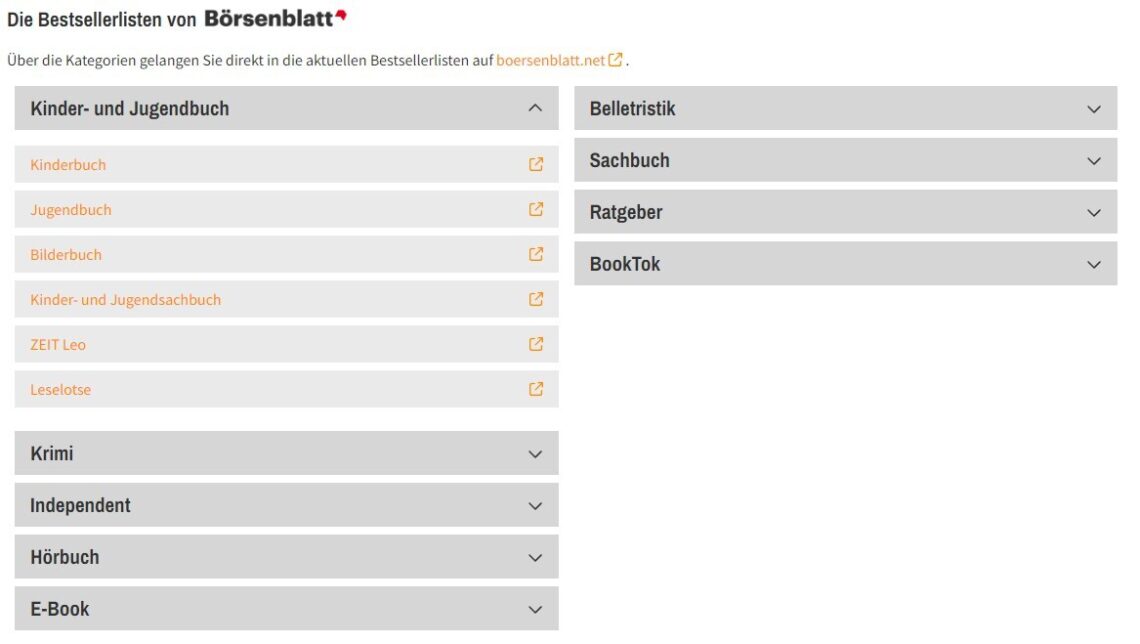1140x644 pixels.
Task: Click external link icon beside Leselotse
Action: click(x=536, y=389)
